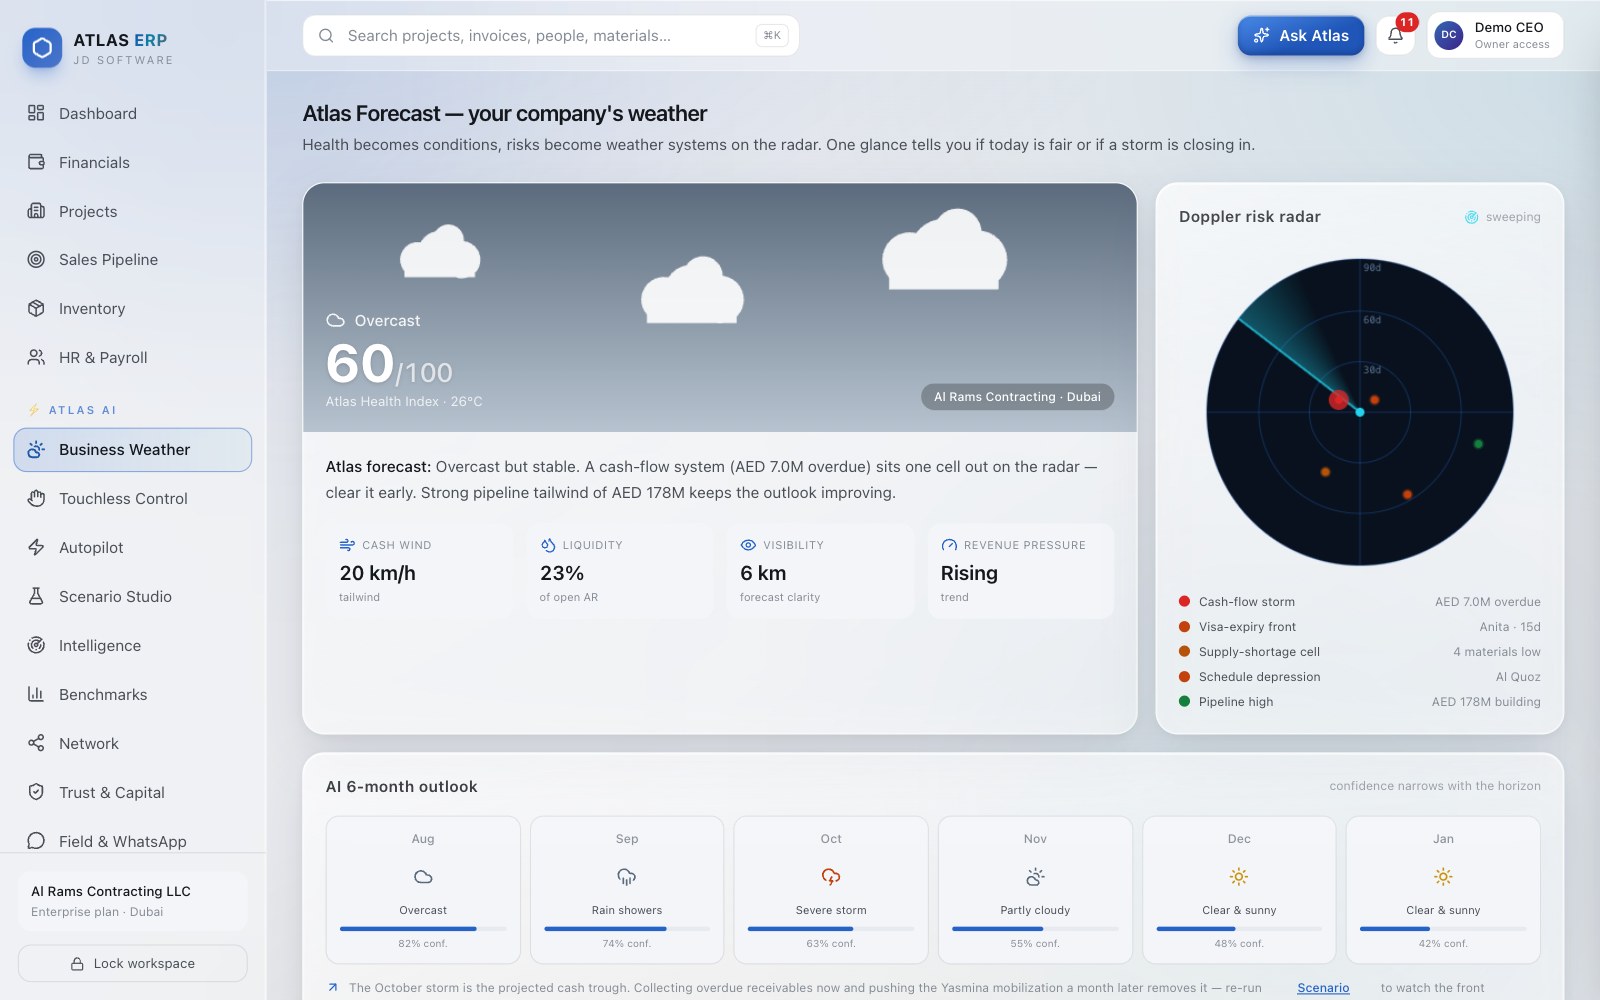
Task: Click the Atlas ERP hexagon logo
Action: (42, 47)
